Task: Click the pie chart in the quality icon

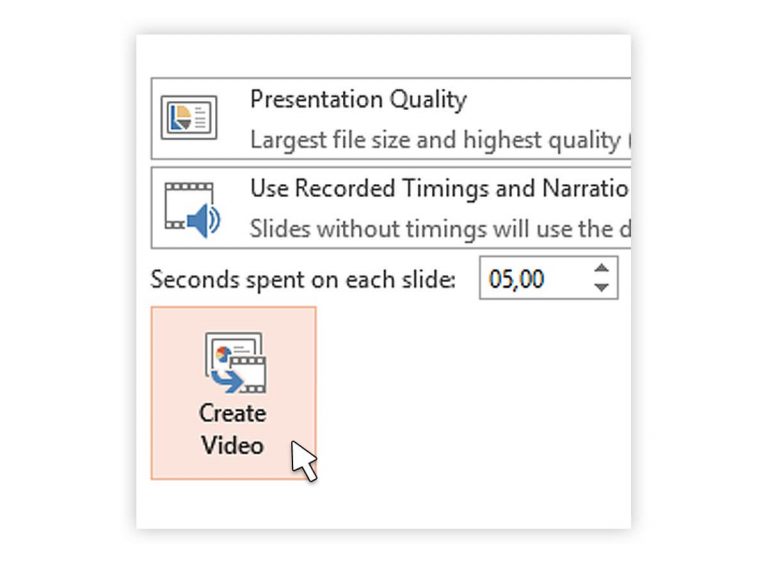Action: (x=184, y=118)
